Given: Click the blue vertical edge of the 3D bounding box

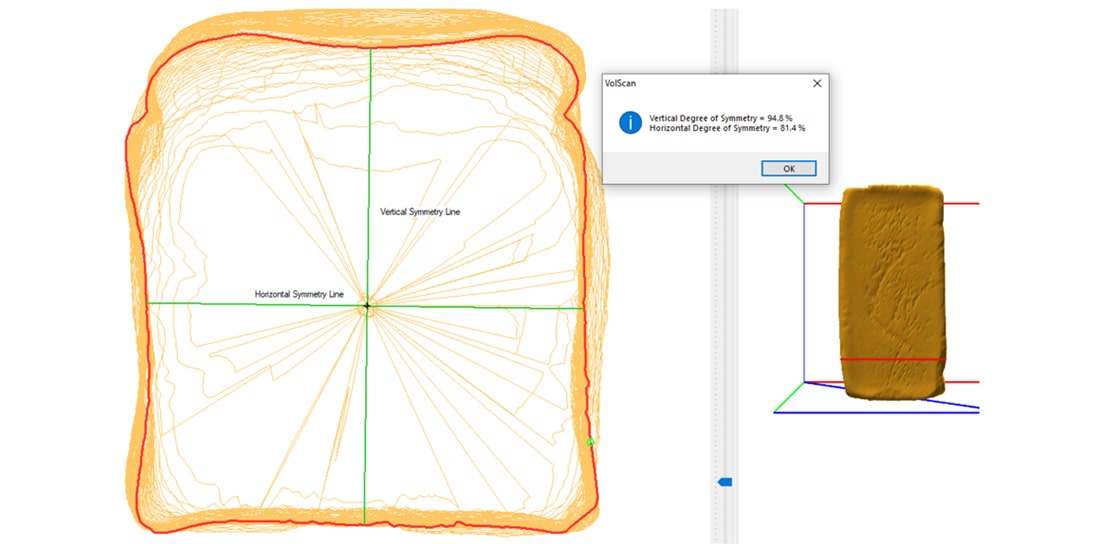Looking at the screenshot, I should pyautogui.click(x=805, y=300).
